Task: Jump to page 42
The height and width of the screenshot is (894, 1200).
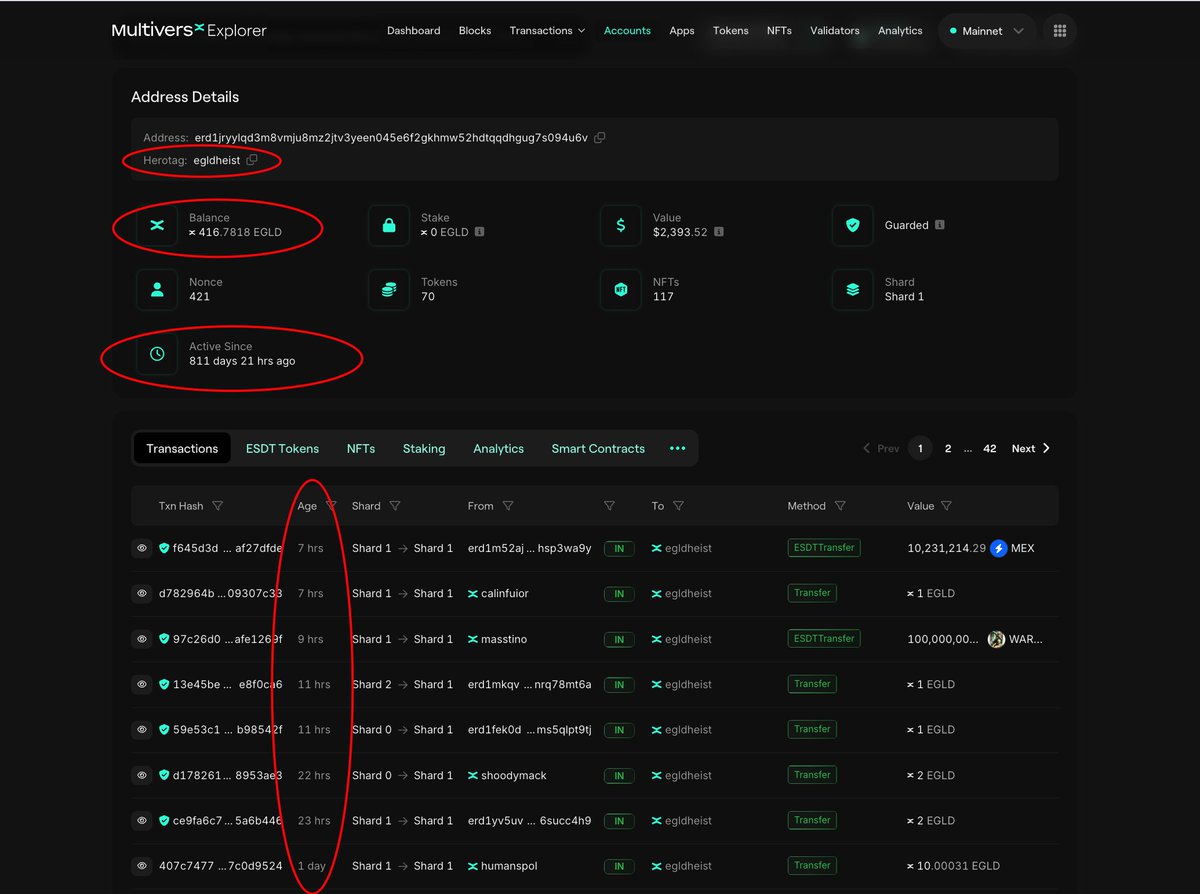Action: pyautogui.click(x=990, y=449)
